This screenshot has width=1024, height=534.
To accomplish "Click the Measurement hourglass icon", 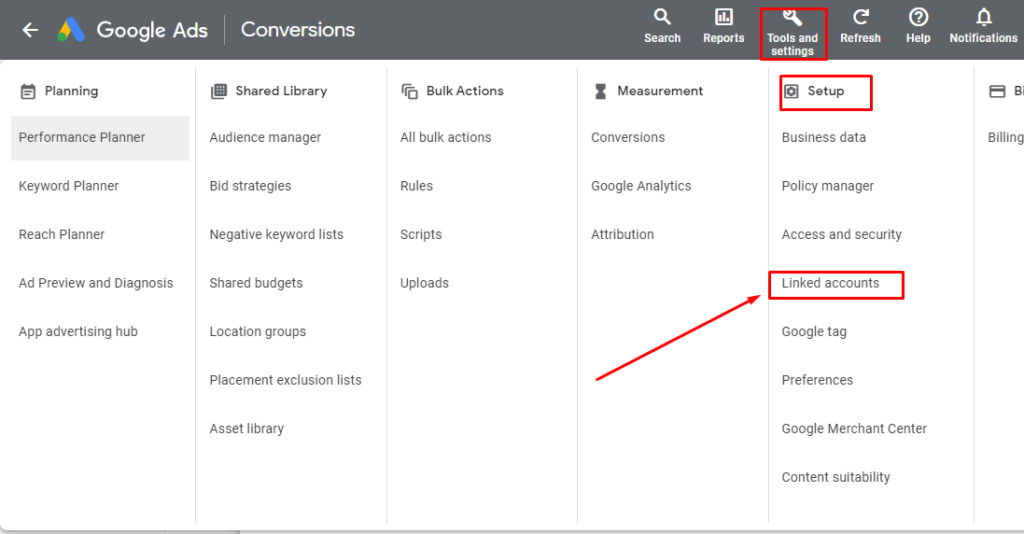I will 600,91.
